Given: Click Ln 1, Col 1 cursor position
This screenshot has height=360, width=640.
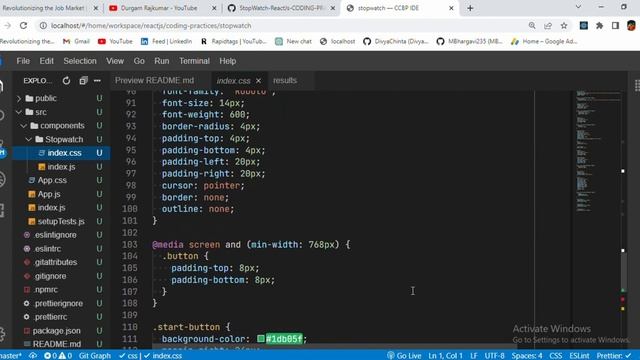Looking at the screenshot, I should click(445, 356).
